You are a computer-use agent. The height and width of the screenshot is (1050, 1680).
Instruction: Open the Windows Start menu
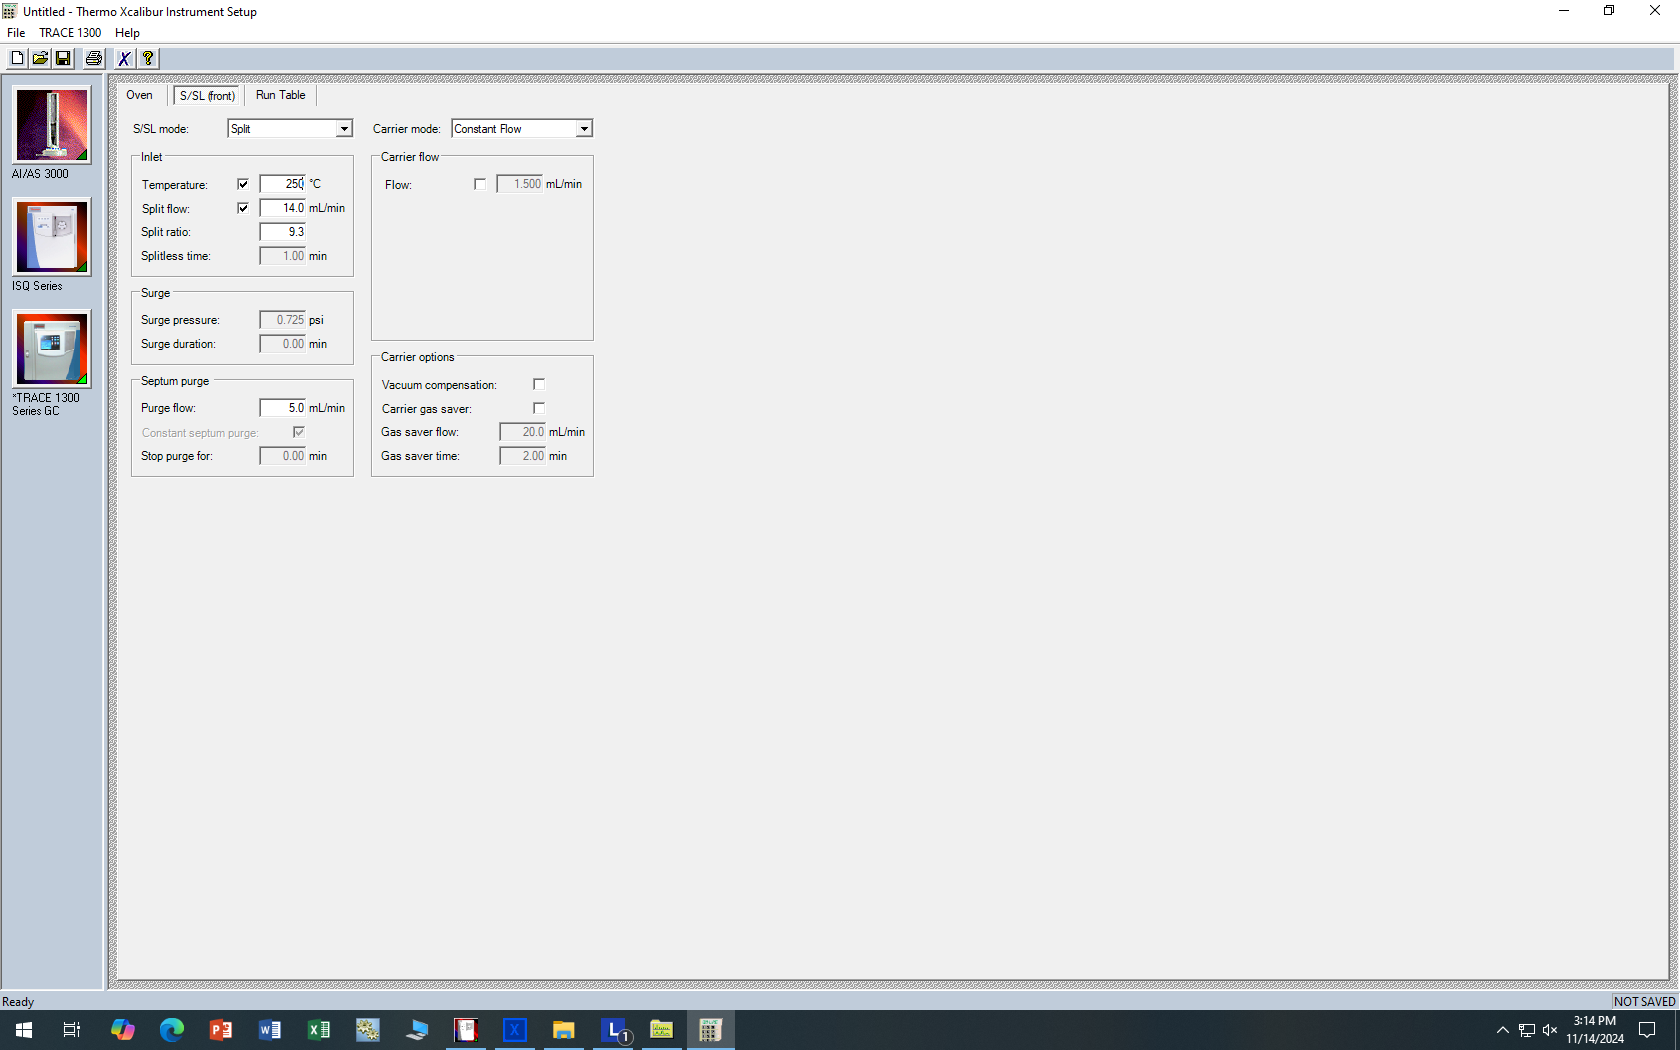coord(24,1030)
